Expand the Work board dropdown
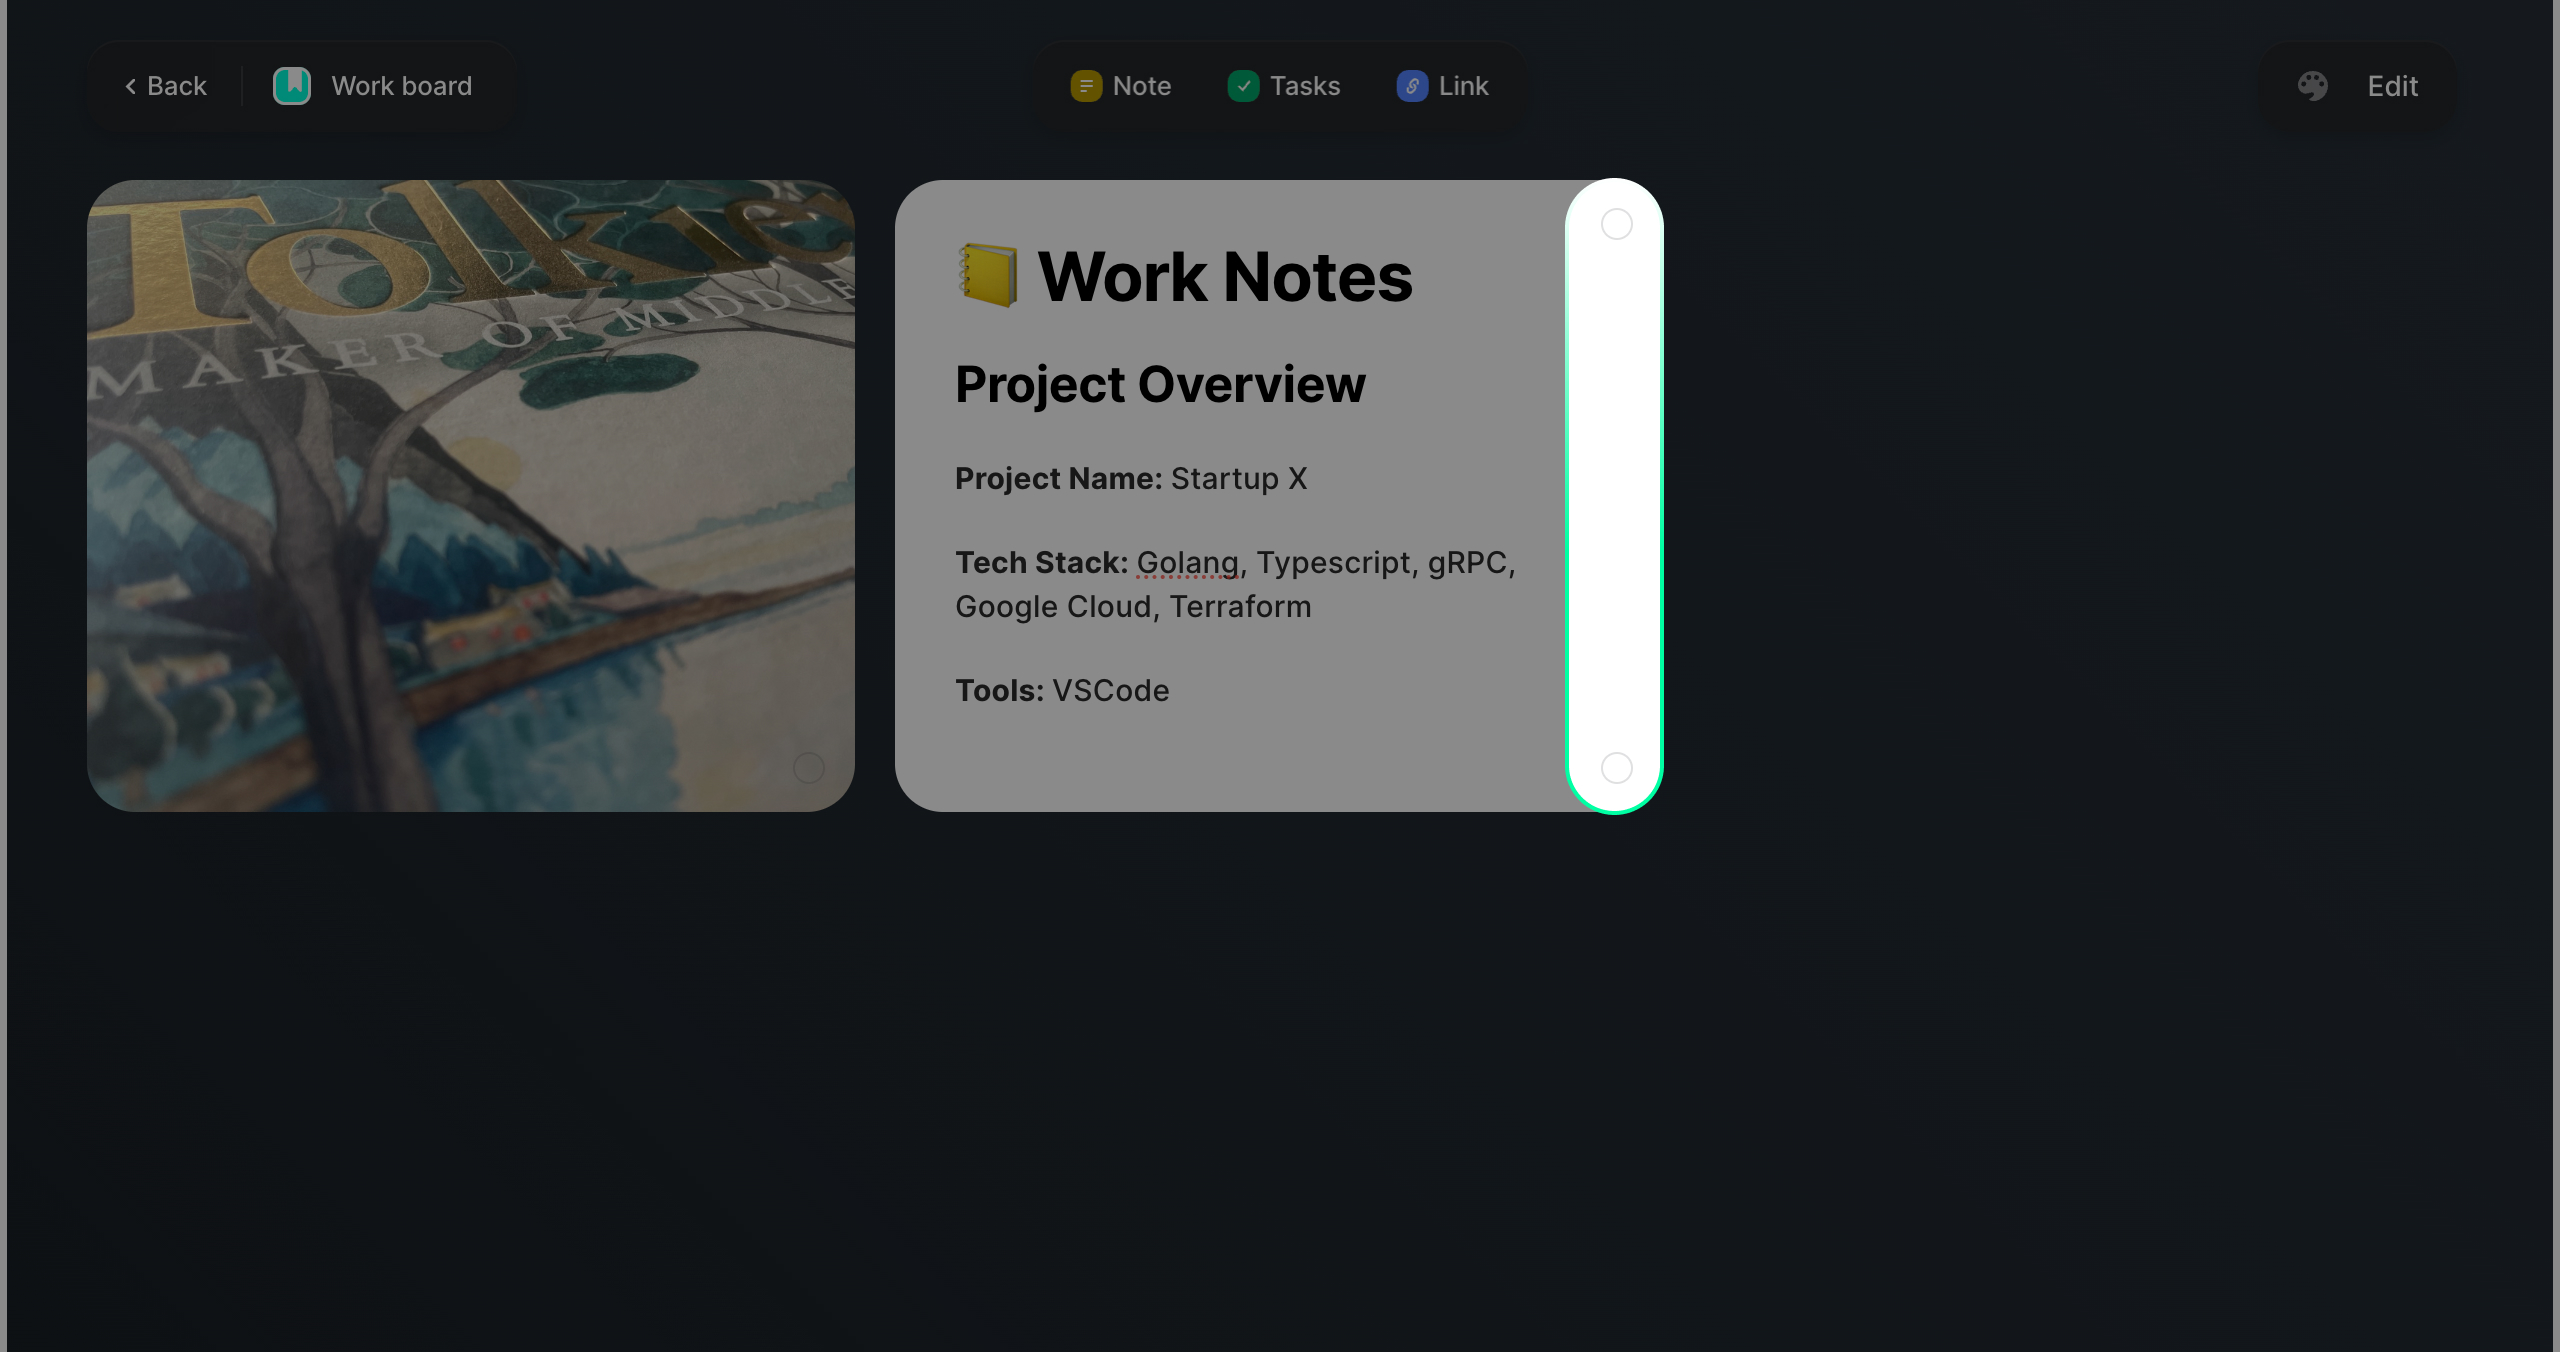The image size is (2560, 1352). [x=372, y=83]
